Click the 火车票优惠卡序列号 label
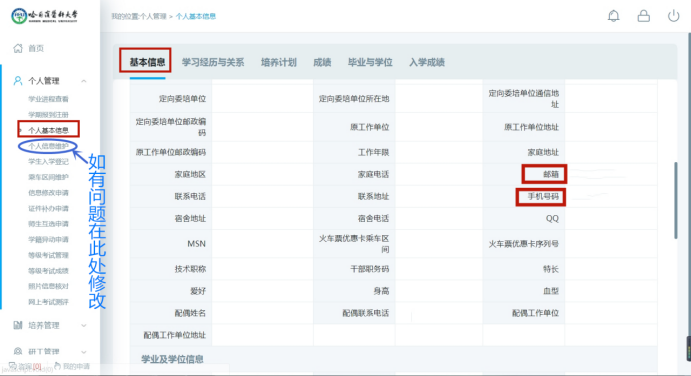 pos(523,244)
